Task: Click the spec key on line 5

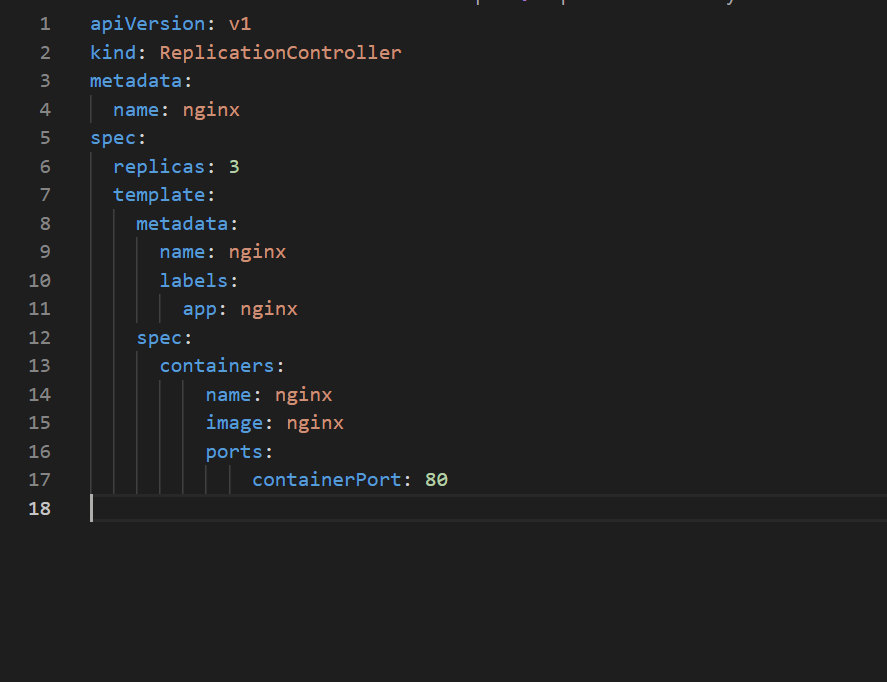Action: [111, 138]
